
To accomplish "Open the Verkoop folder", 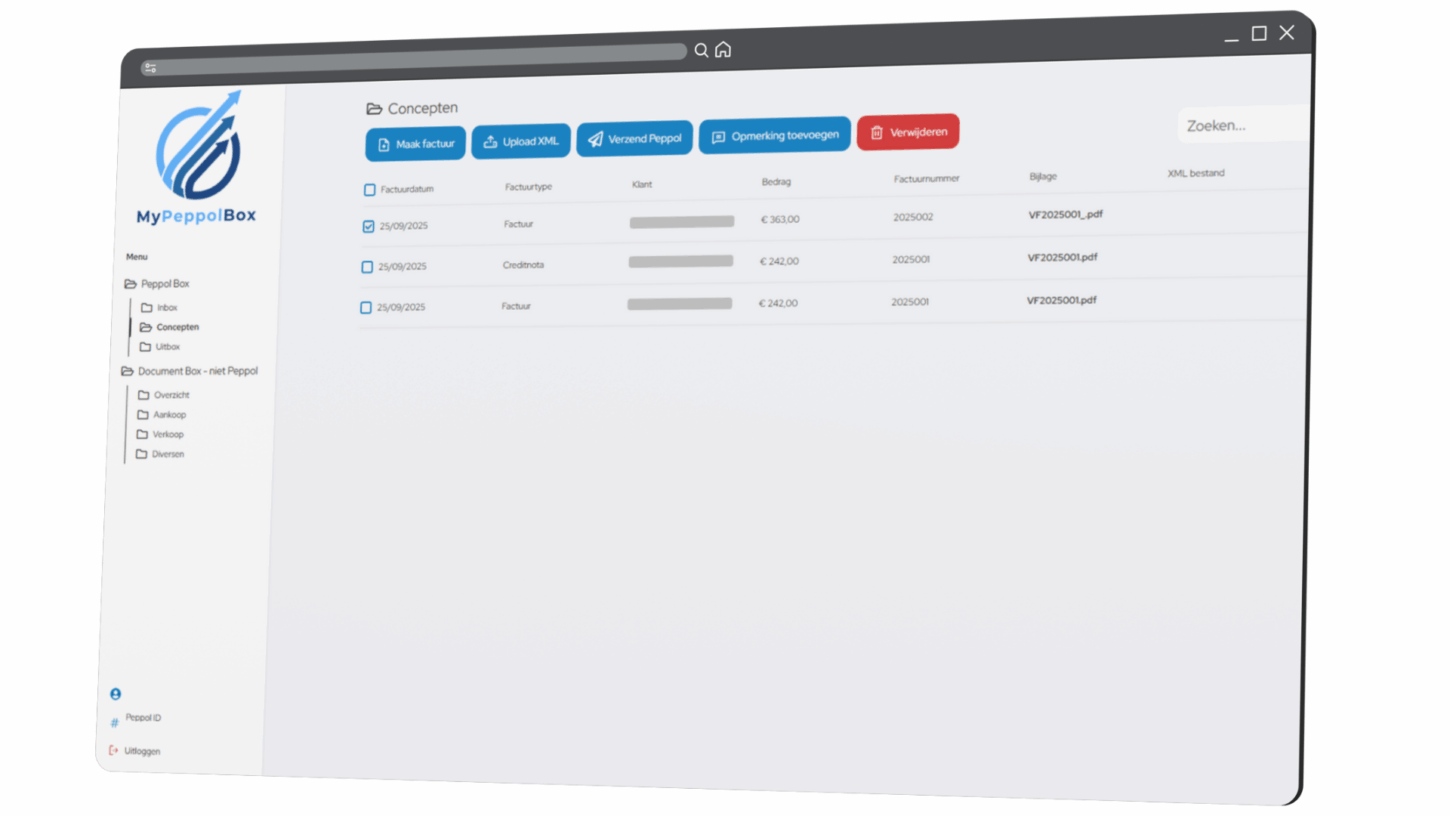I will 167,435.
